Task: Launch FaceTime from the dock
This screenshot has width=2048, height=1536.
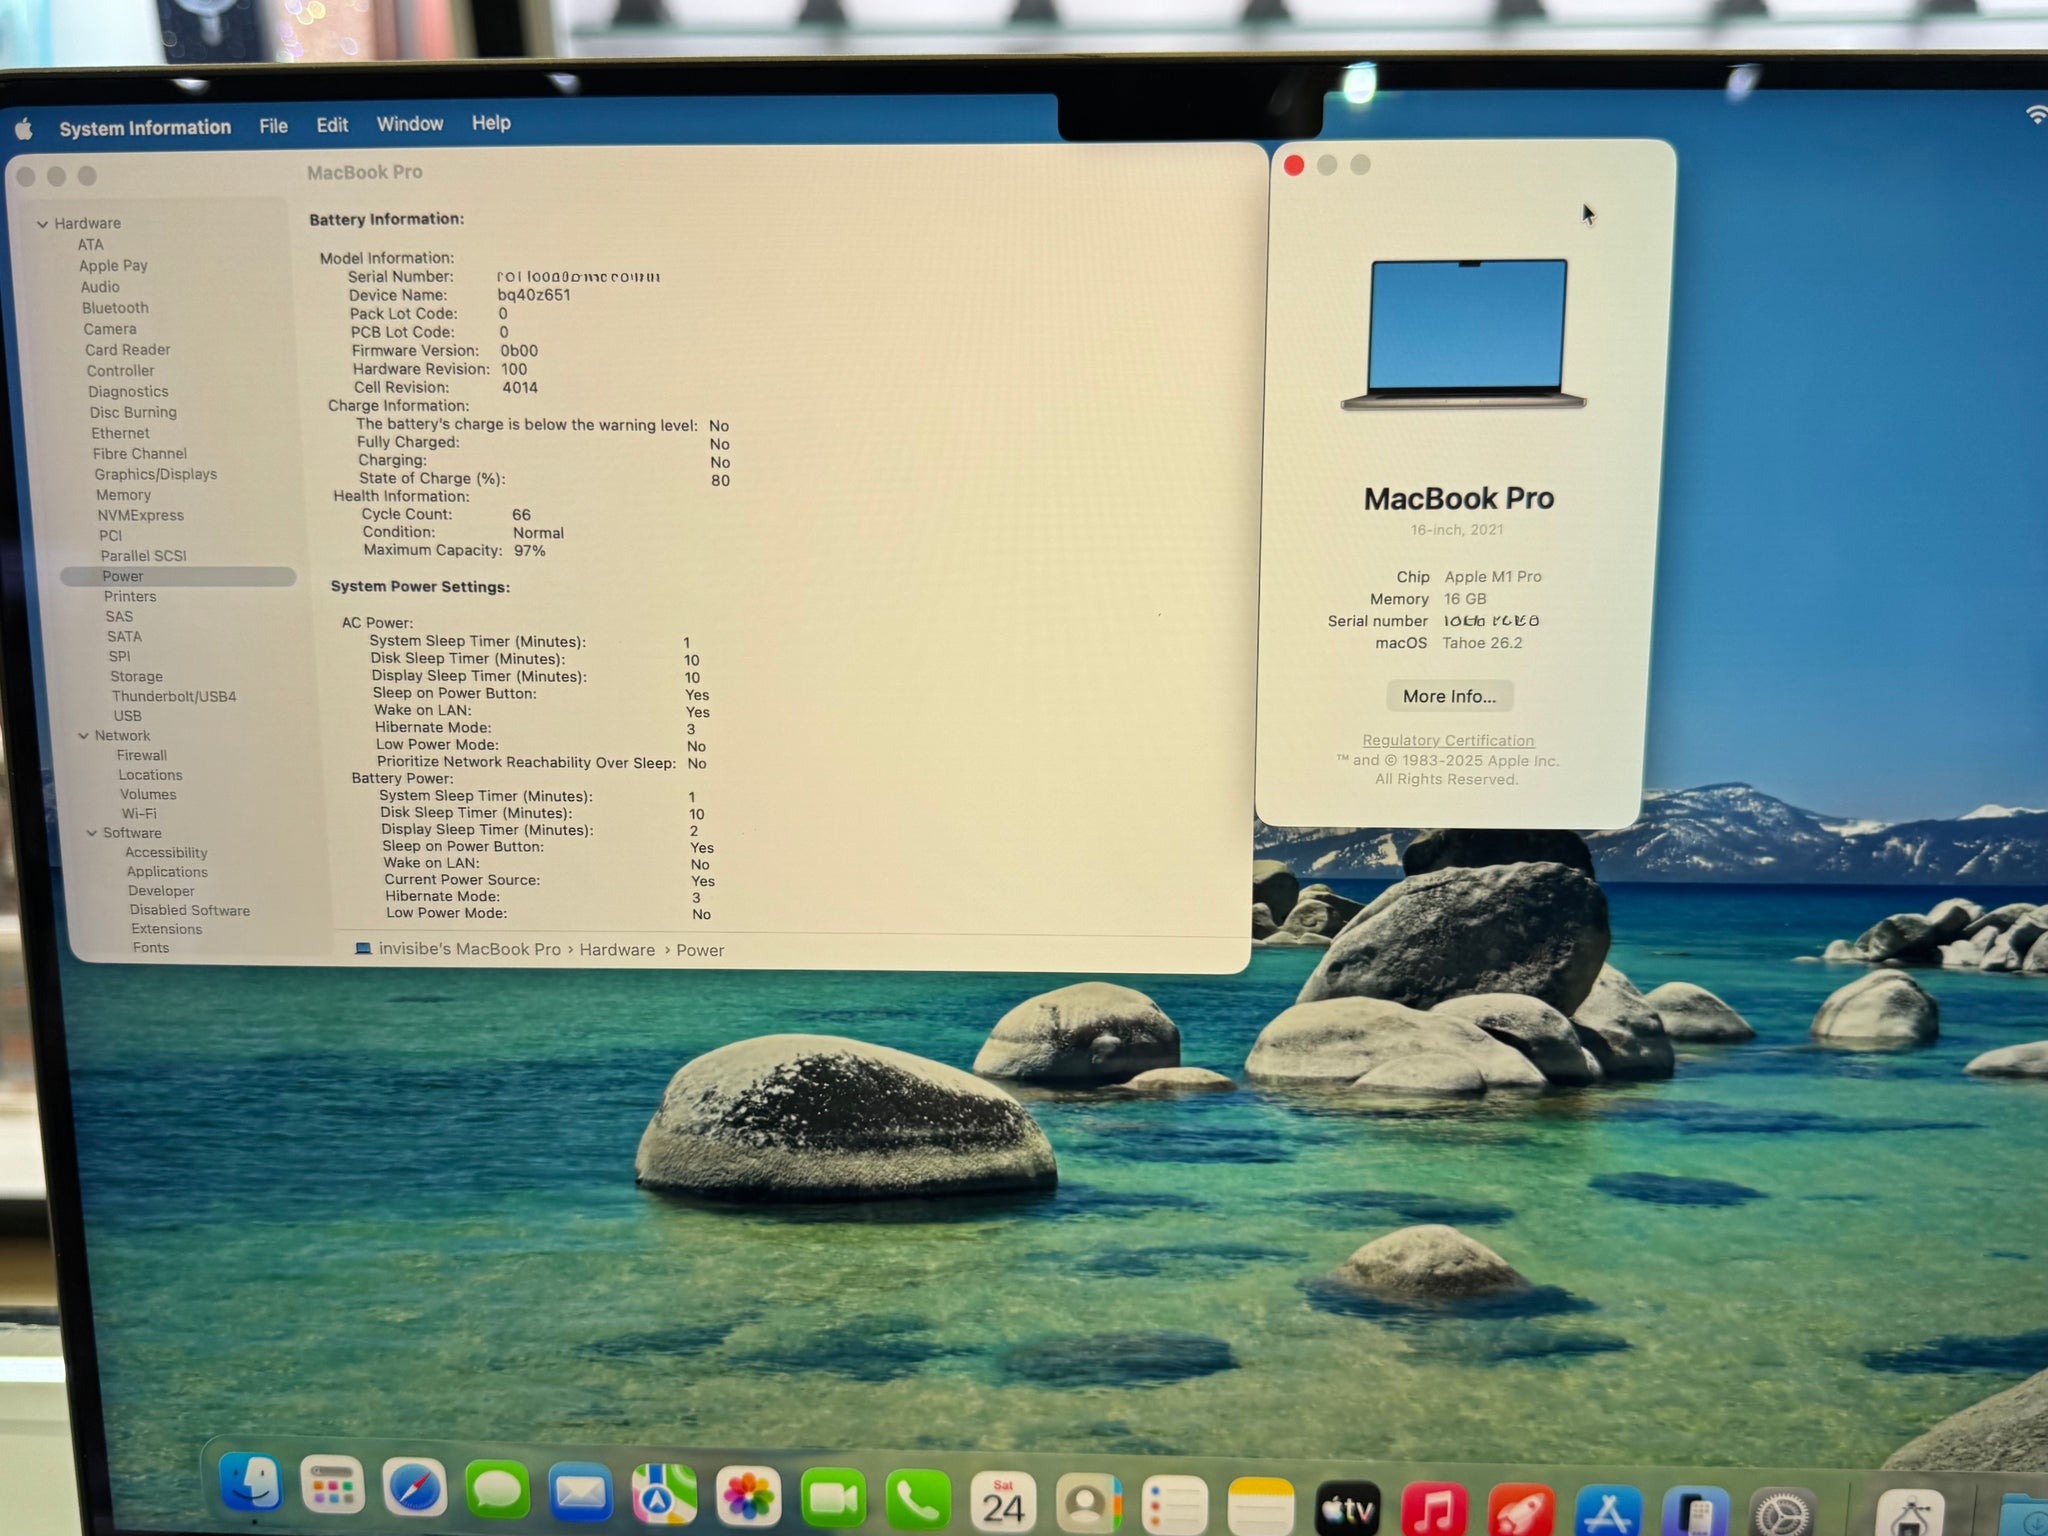Action: [832, 1499]
